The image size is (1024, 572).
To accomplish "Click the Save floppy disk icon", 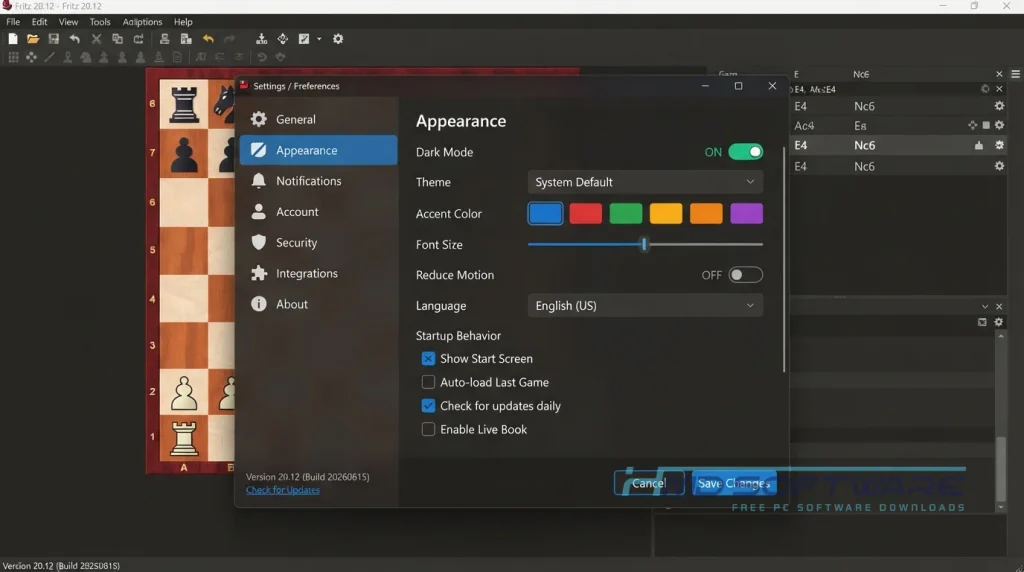I will tap(54, 39).
